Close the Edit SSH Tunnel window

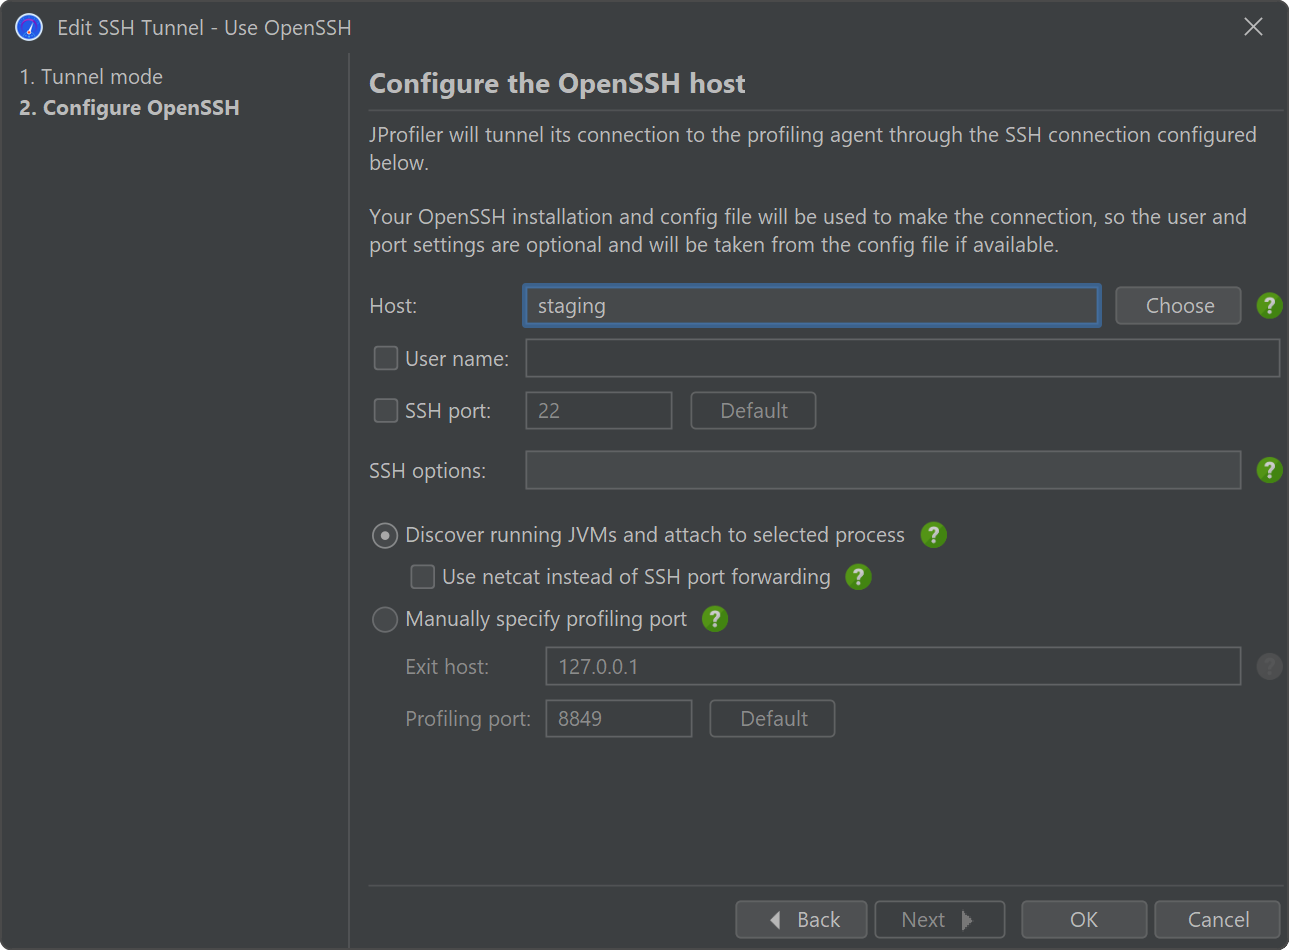click(x=1253, y=27)
